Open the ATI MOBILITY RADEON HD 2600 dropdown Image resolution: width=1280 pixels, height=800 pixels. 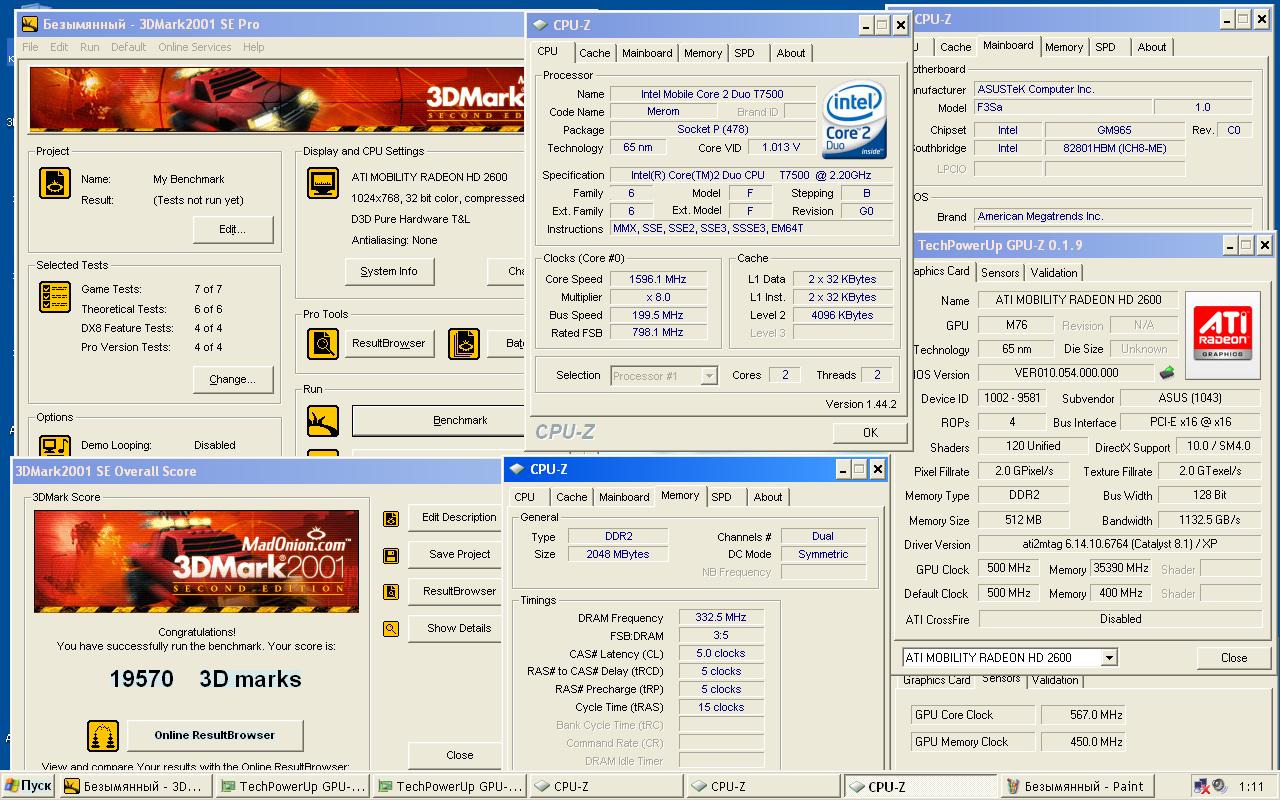[1109, 658]
